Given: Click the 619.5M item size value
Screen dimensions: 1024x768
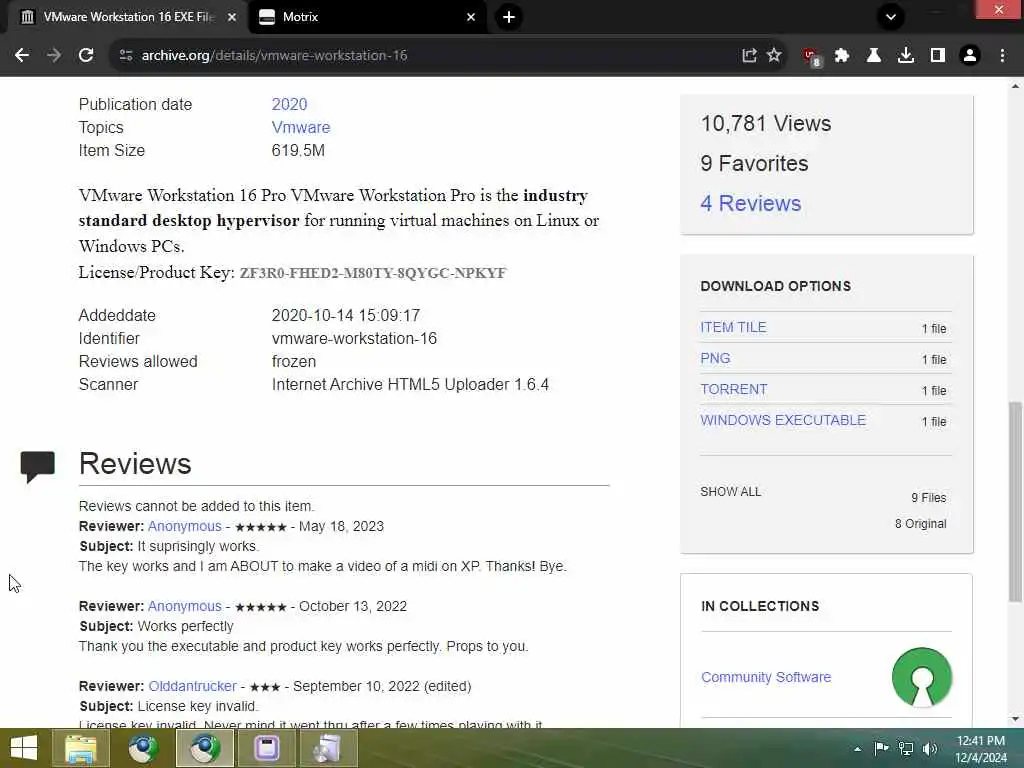Looking at the screenshot, I should (298, 150).
